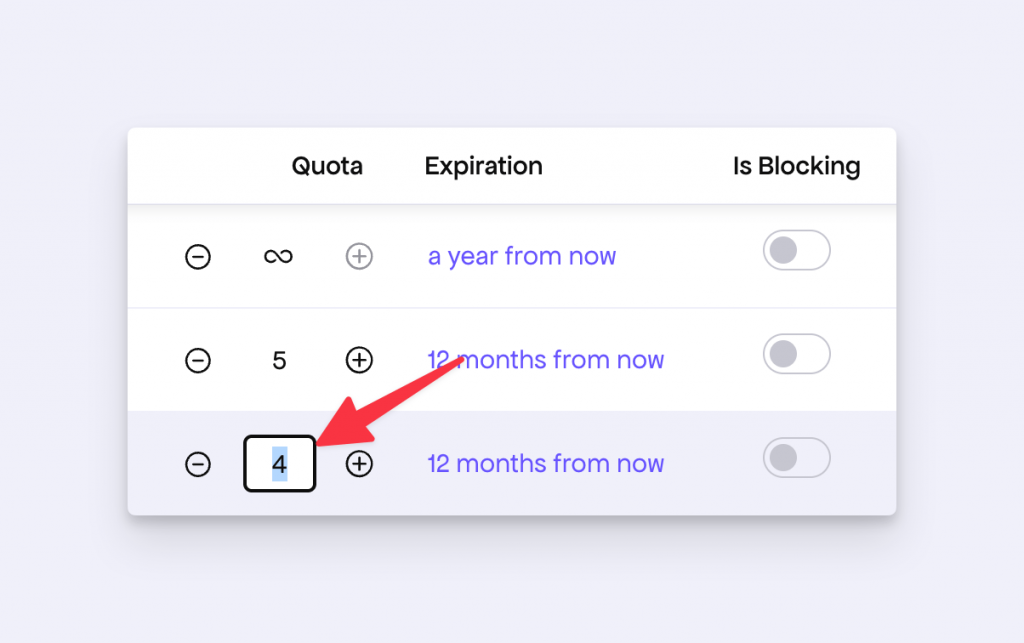
Task: Toggle Is Blocking on the second row
Action: click(796, 354)
